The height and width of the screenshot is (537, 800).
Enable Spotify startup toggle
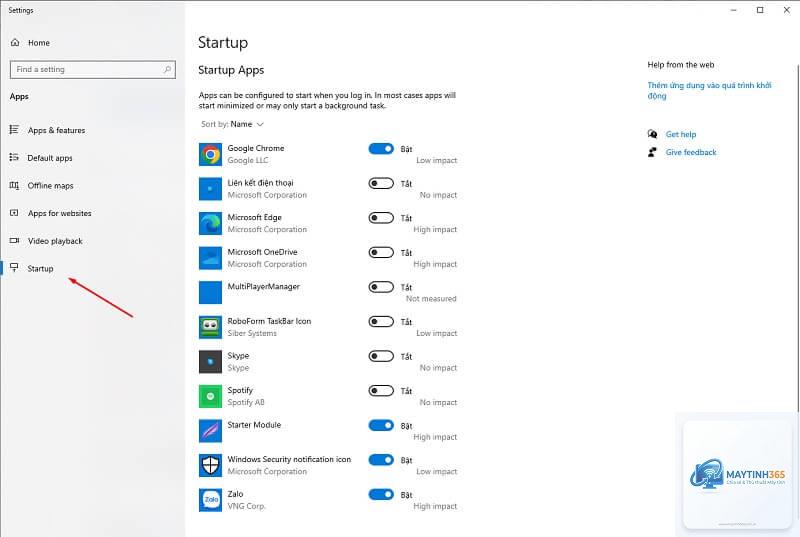click(381, 391)
